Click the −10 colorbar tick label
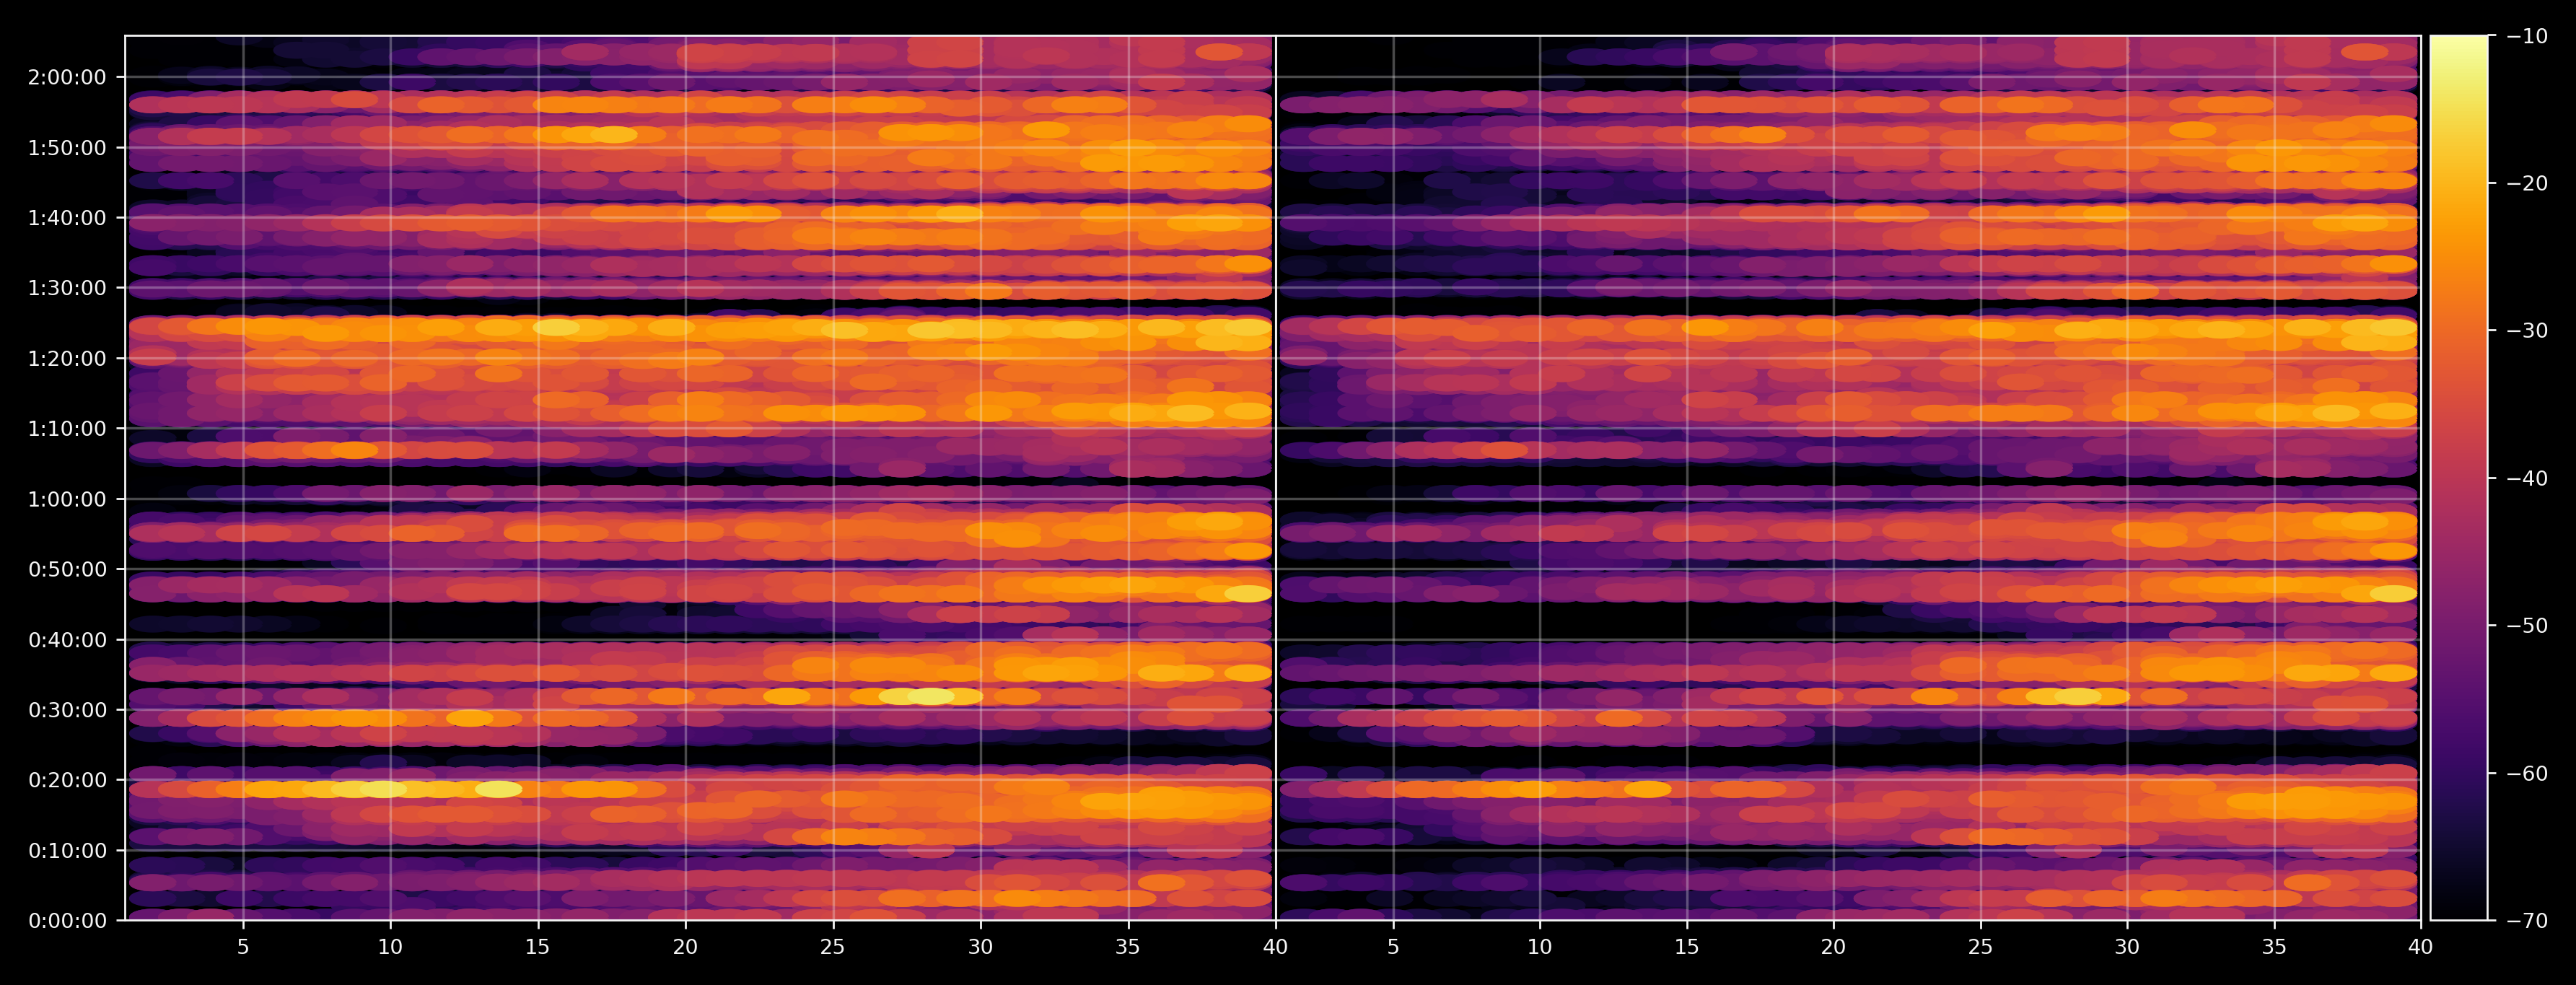 2526,36
